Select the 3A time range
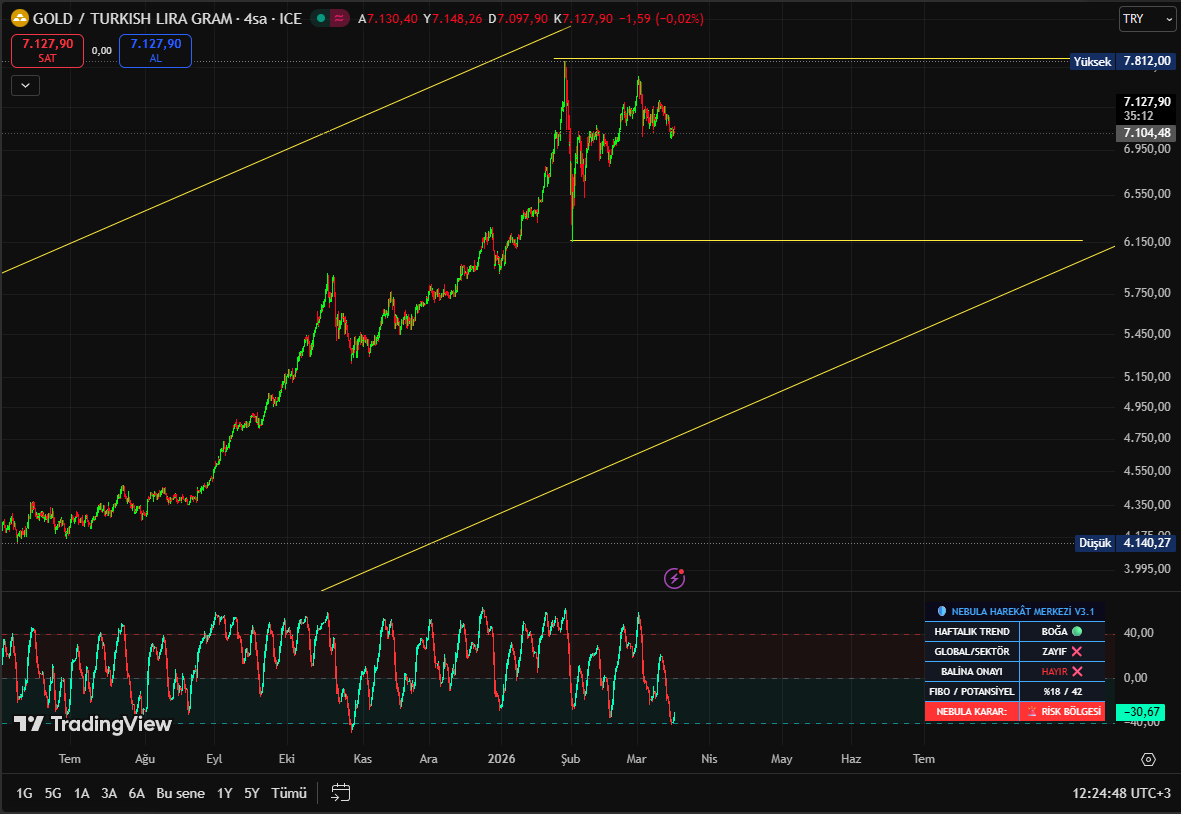The width and height of the screenshot is (1181, 814). click(109, 793)
